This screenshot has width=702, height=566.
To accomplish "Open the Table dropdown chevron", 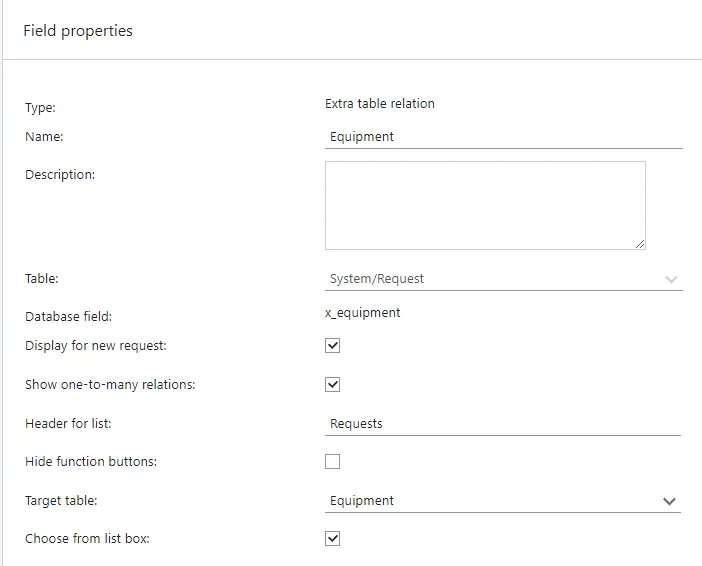I will tap(671, 279).
